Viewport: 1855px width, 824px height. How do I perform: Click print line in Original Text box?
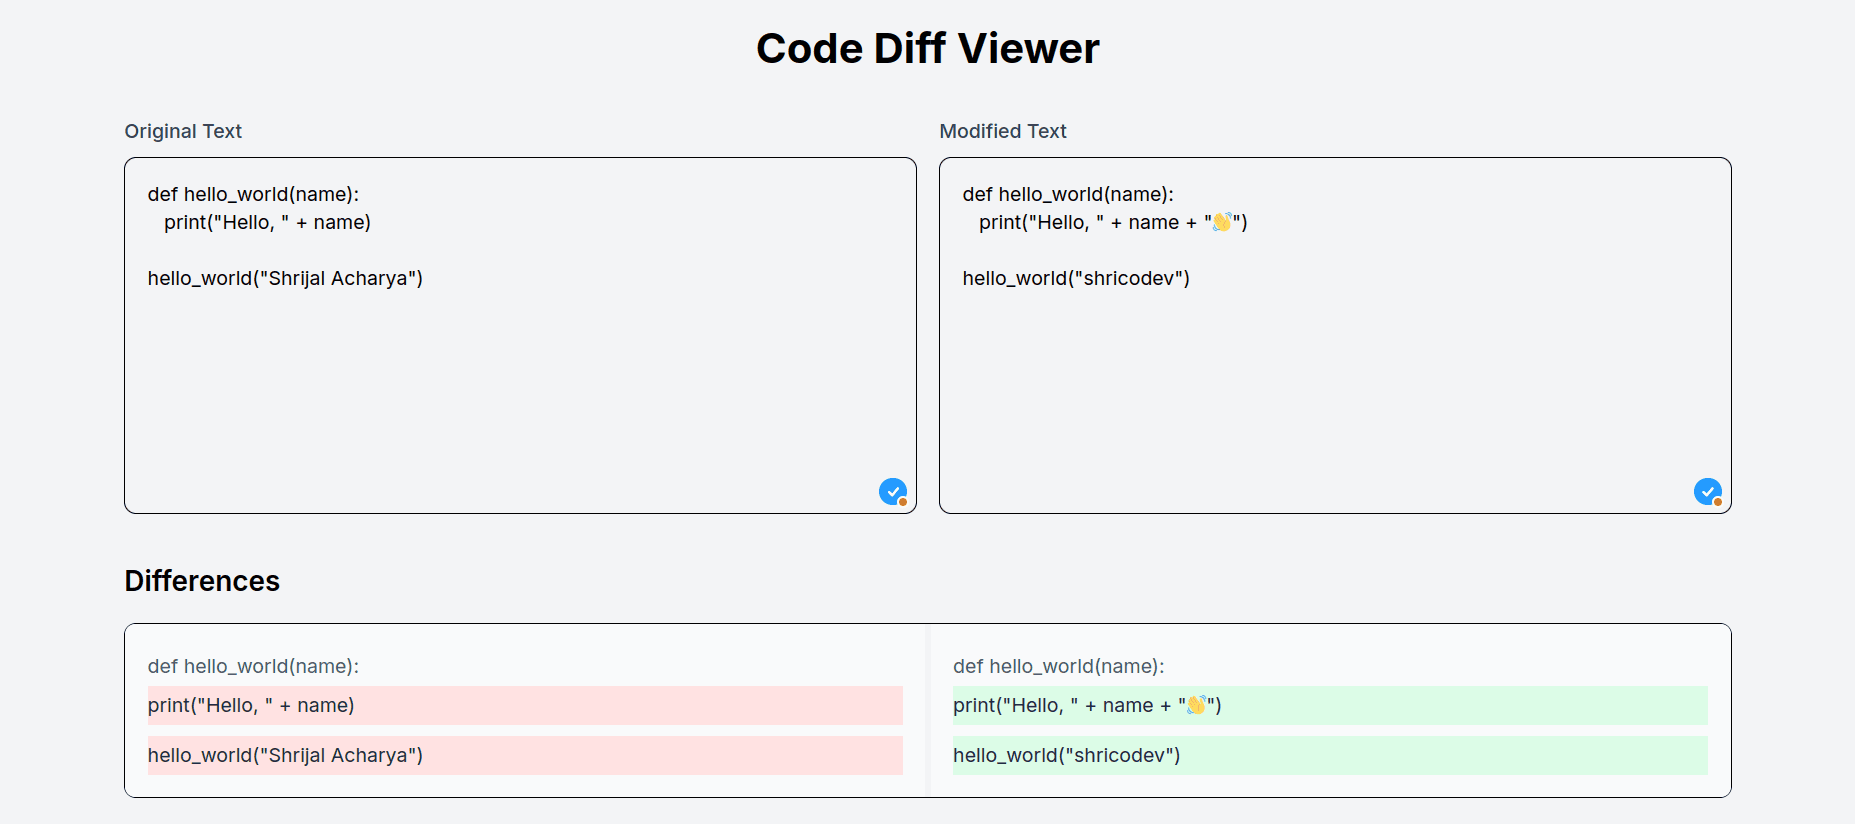268,222
